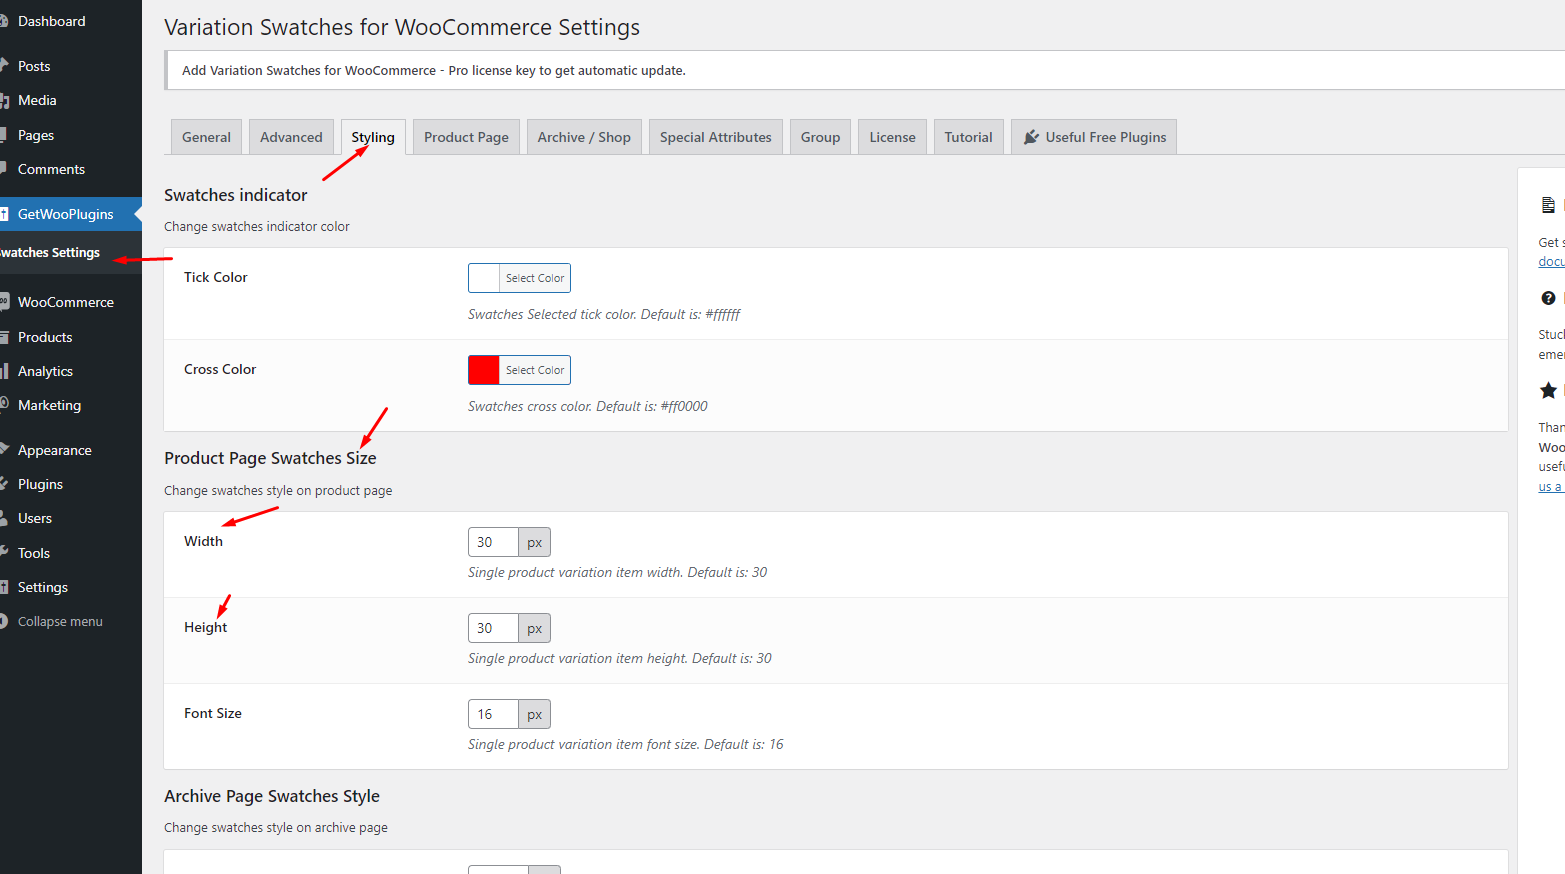
Task: Collapse the admin sidebar menu
Action: click(x=60, y=621)
